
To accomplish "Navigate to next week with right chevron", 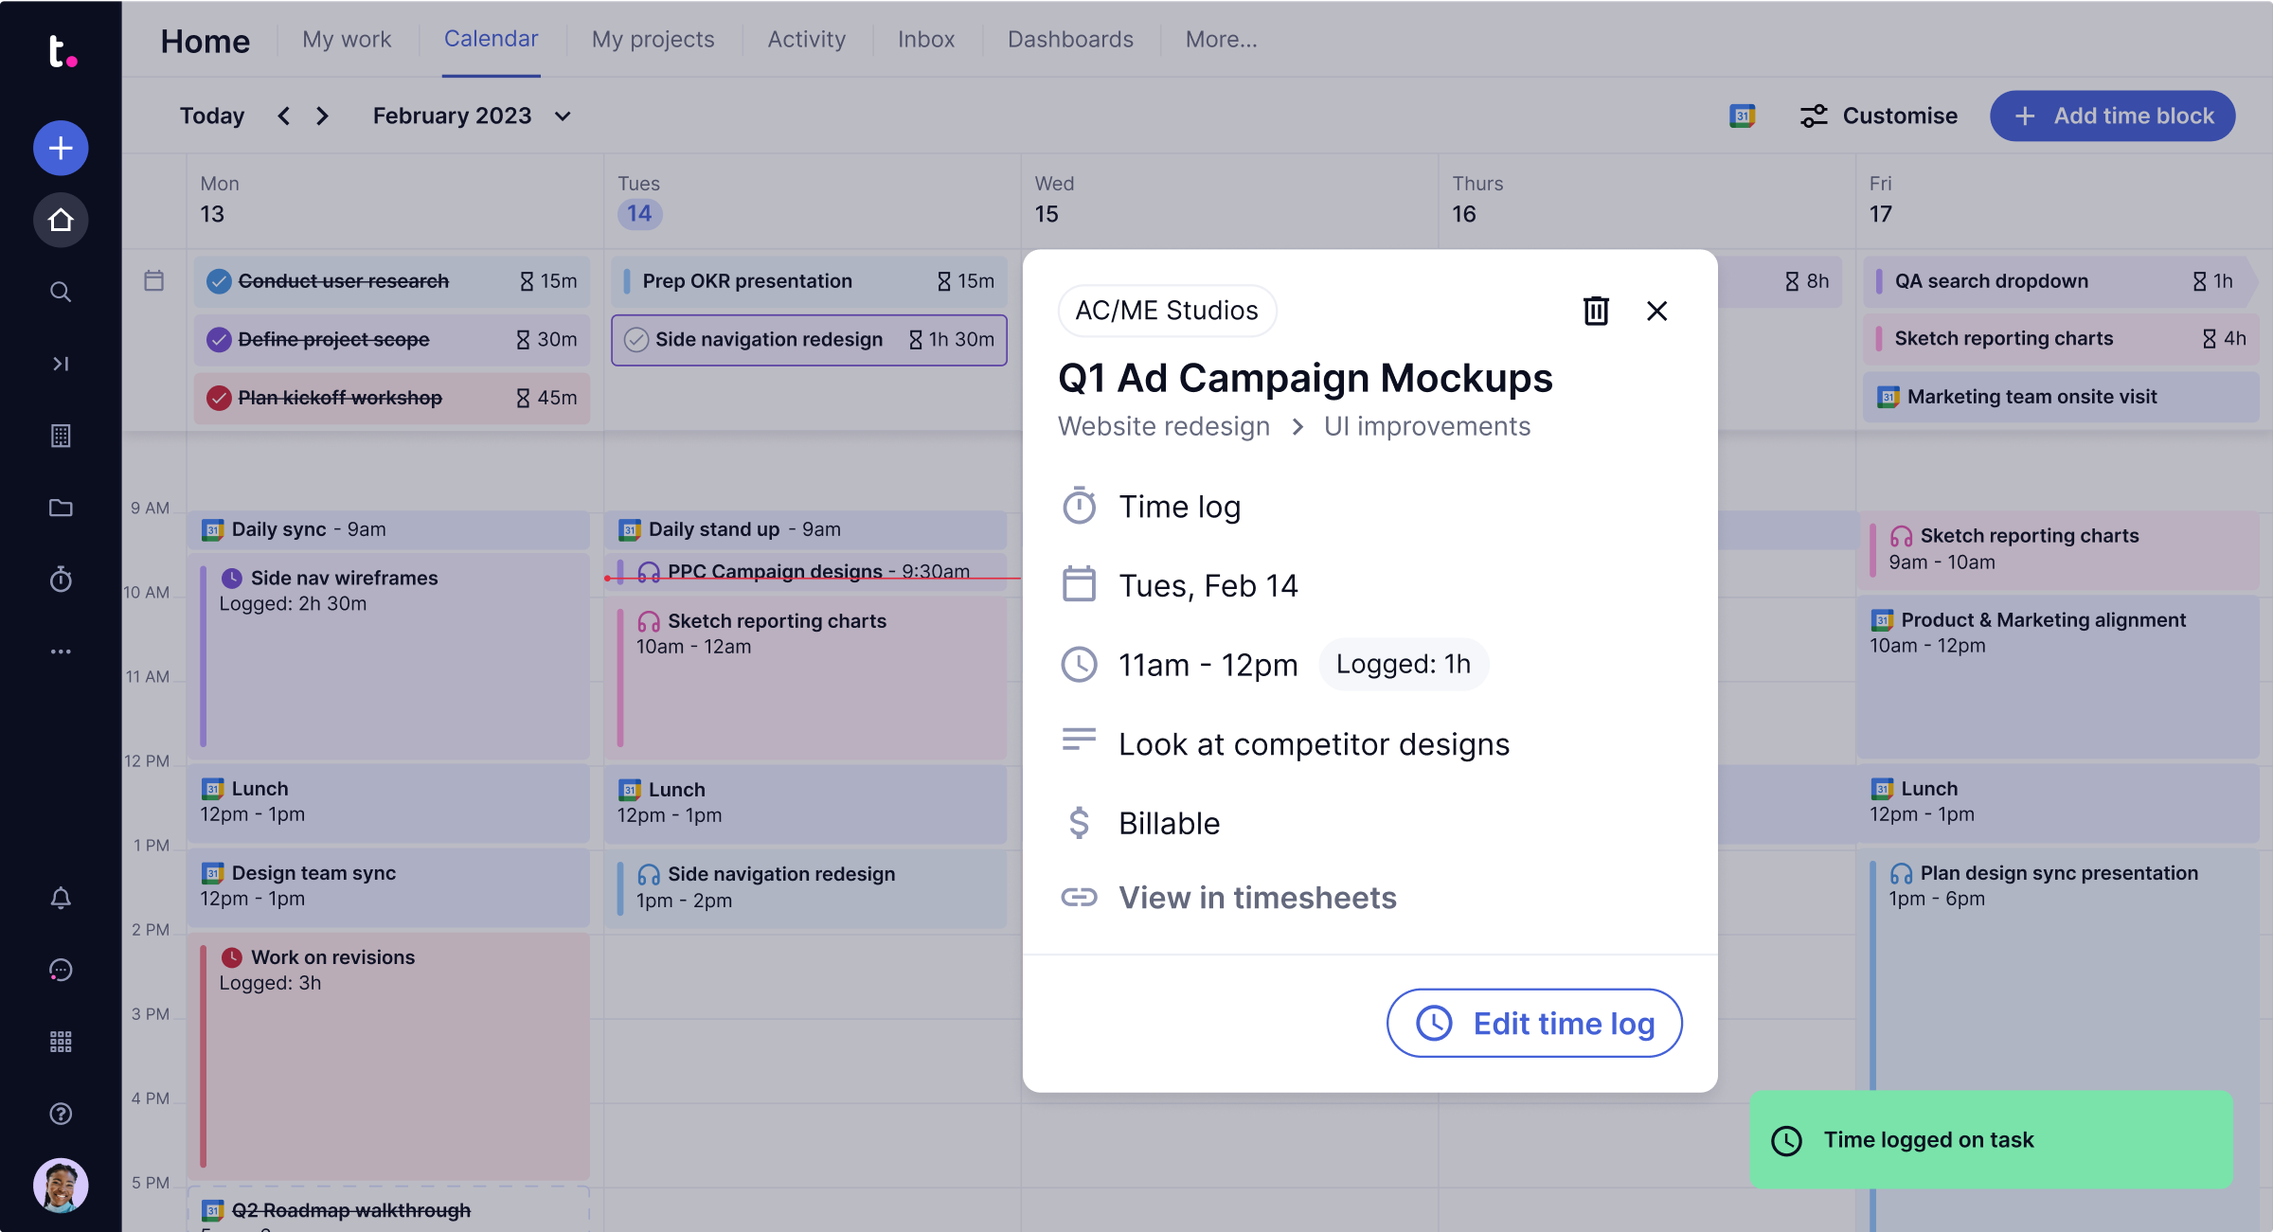I will 322,116.
